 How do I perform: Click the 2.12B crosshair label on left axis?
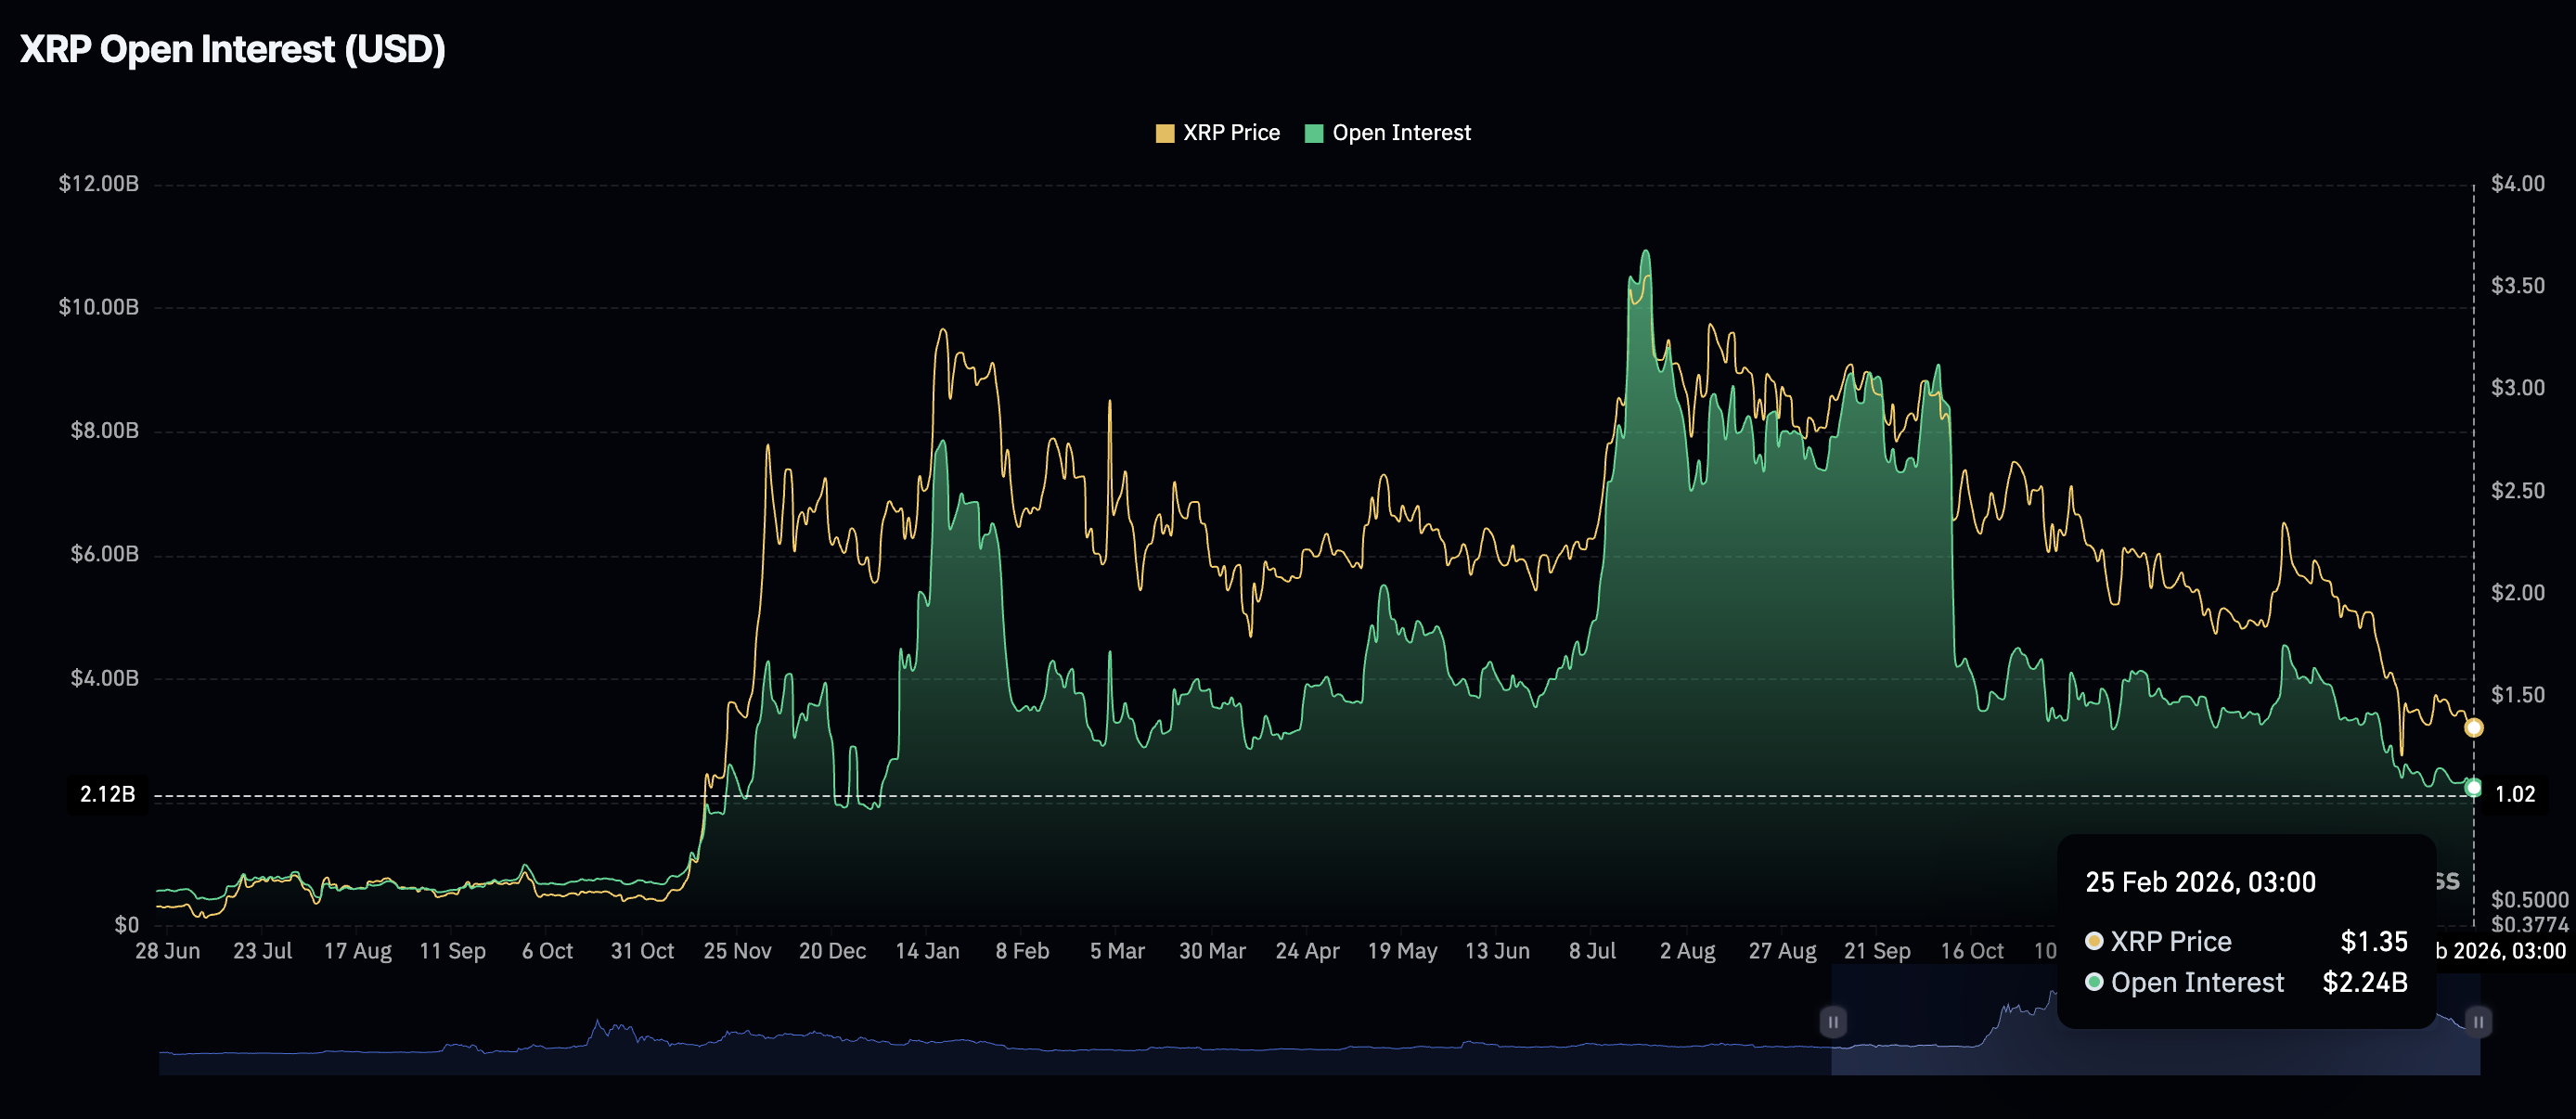pos(107,795)
